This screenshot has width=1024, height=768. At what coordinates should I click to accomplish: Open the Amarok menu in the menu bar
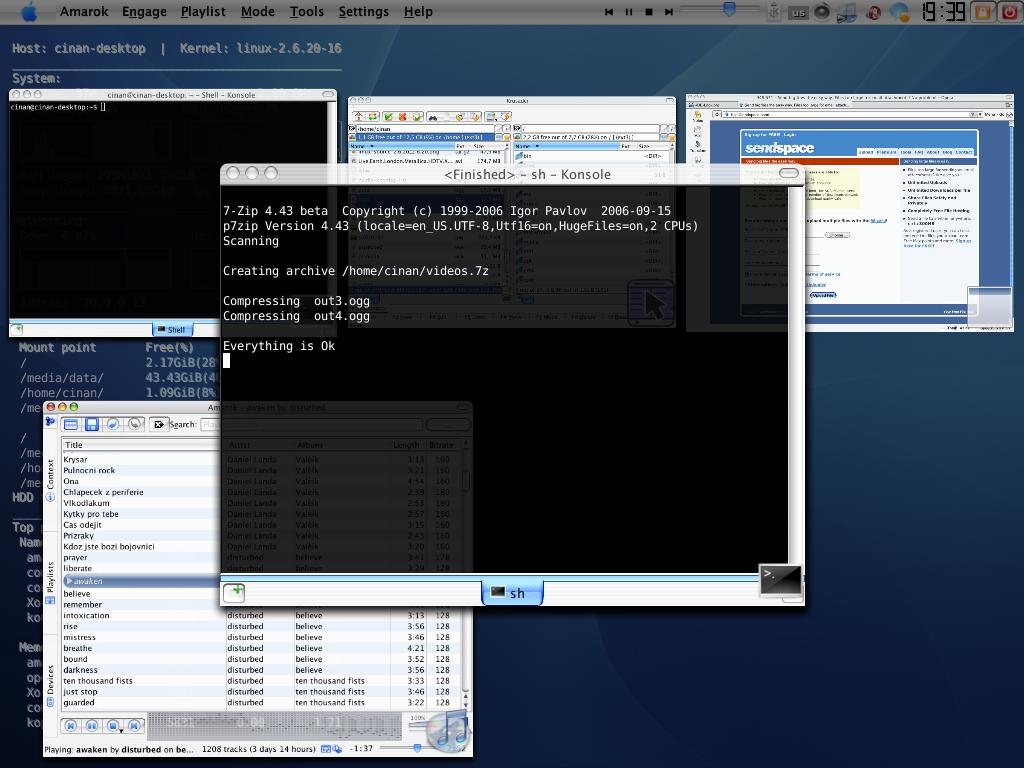click(x=84, y=11)
